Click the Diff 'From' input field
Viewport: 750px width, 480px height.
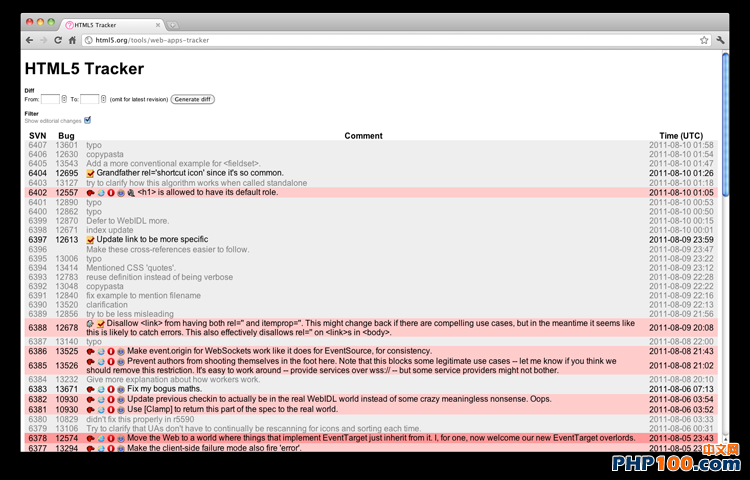tap(50, 99)
